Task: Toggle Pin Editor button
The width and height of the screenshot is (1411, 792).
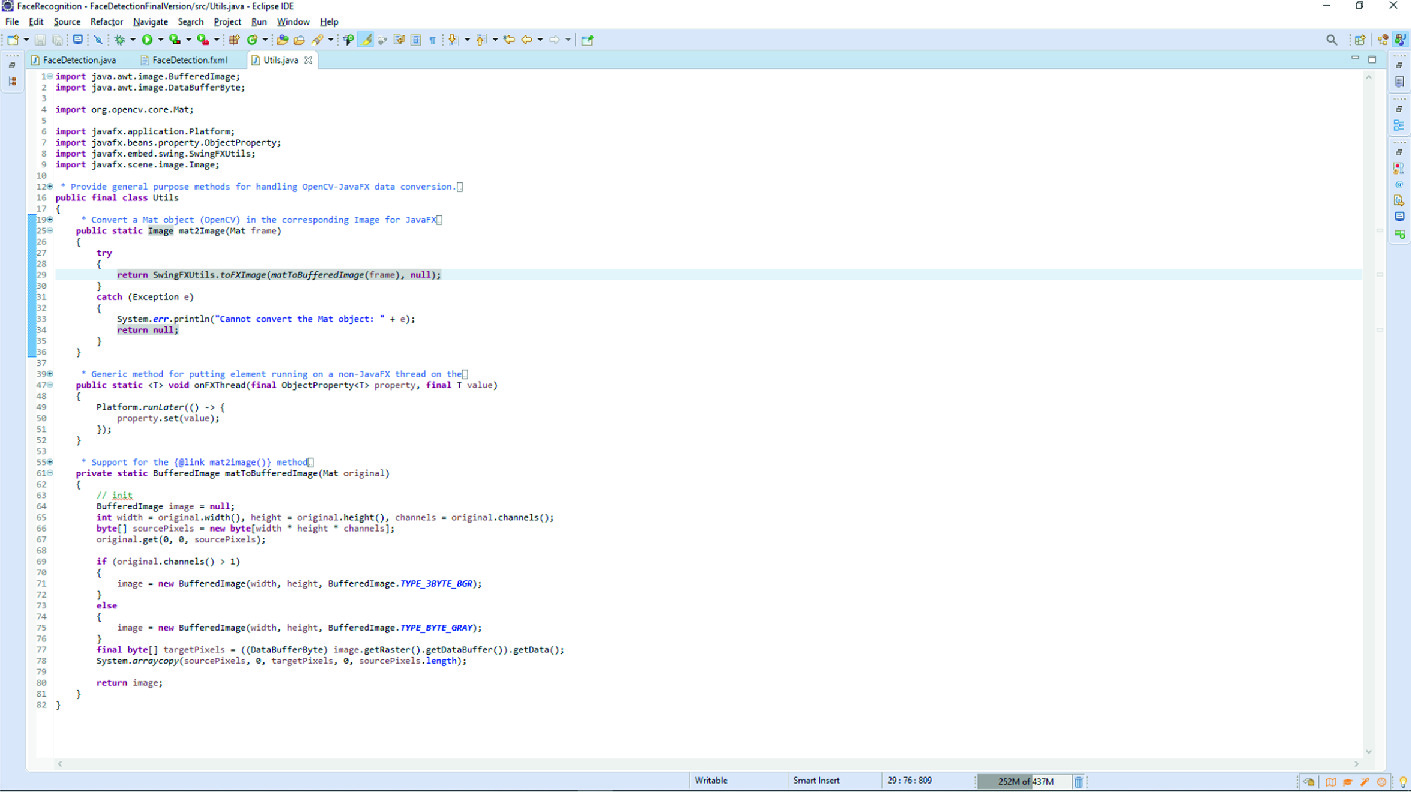Action: 587,40
